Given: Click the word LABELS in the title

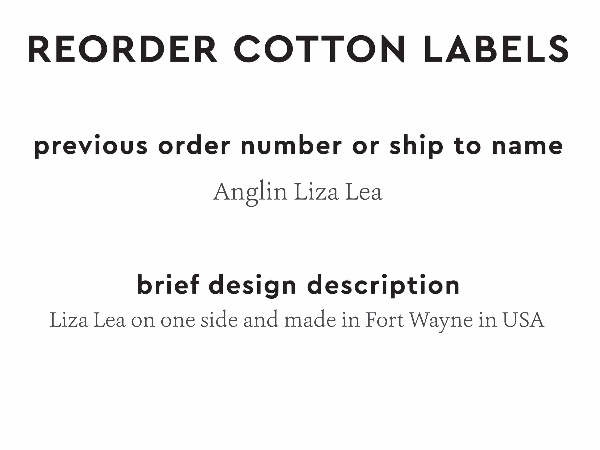Looking at the screenshot, I should (495, 48).
